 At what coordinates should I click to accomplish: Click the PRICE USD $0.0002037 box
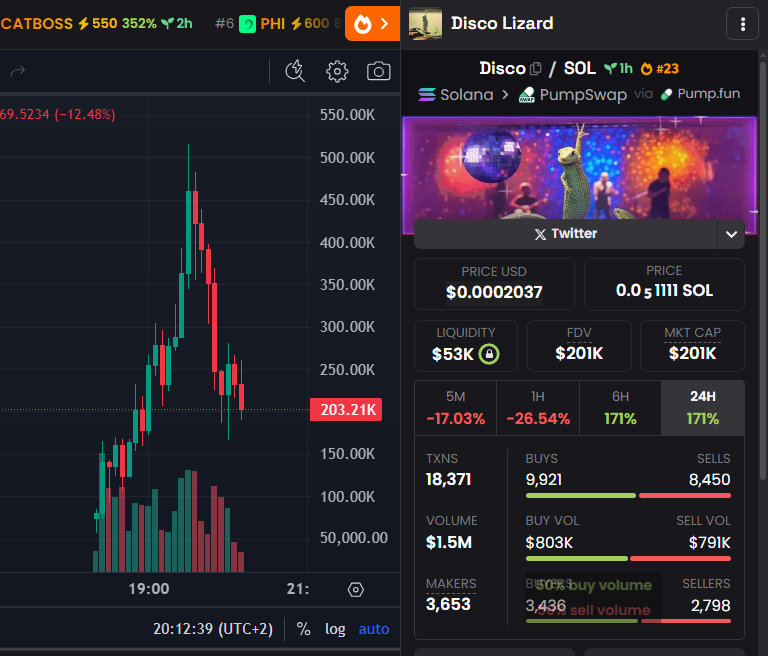pos(494,284)
